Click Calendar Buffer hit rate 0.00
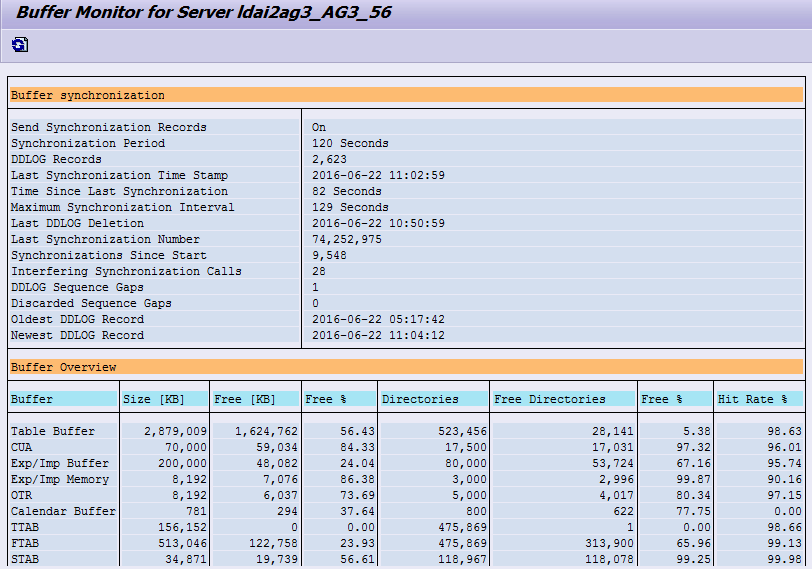This screenshot has height=569, width=812. point(788,512)
